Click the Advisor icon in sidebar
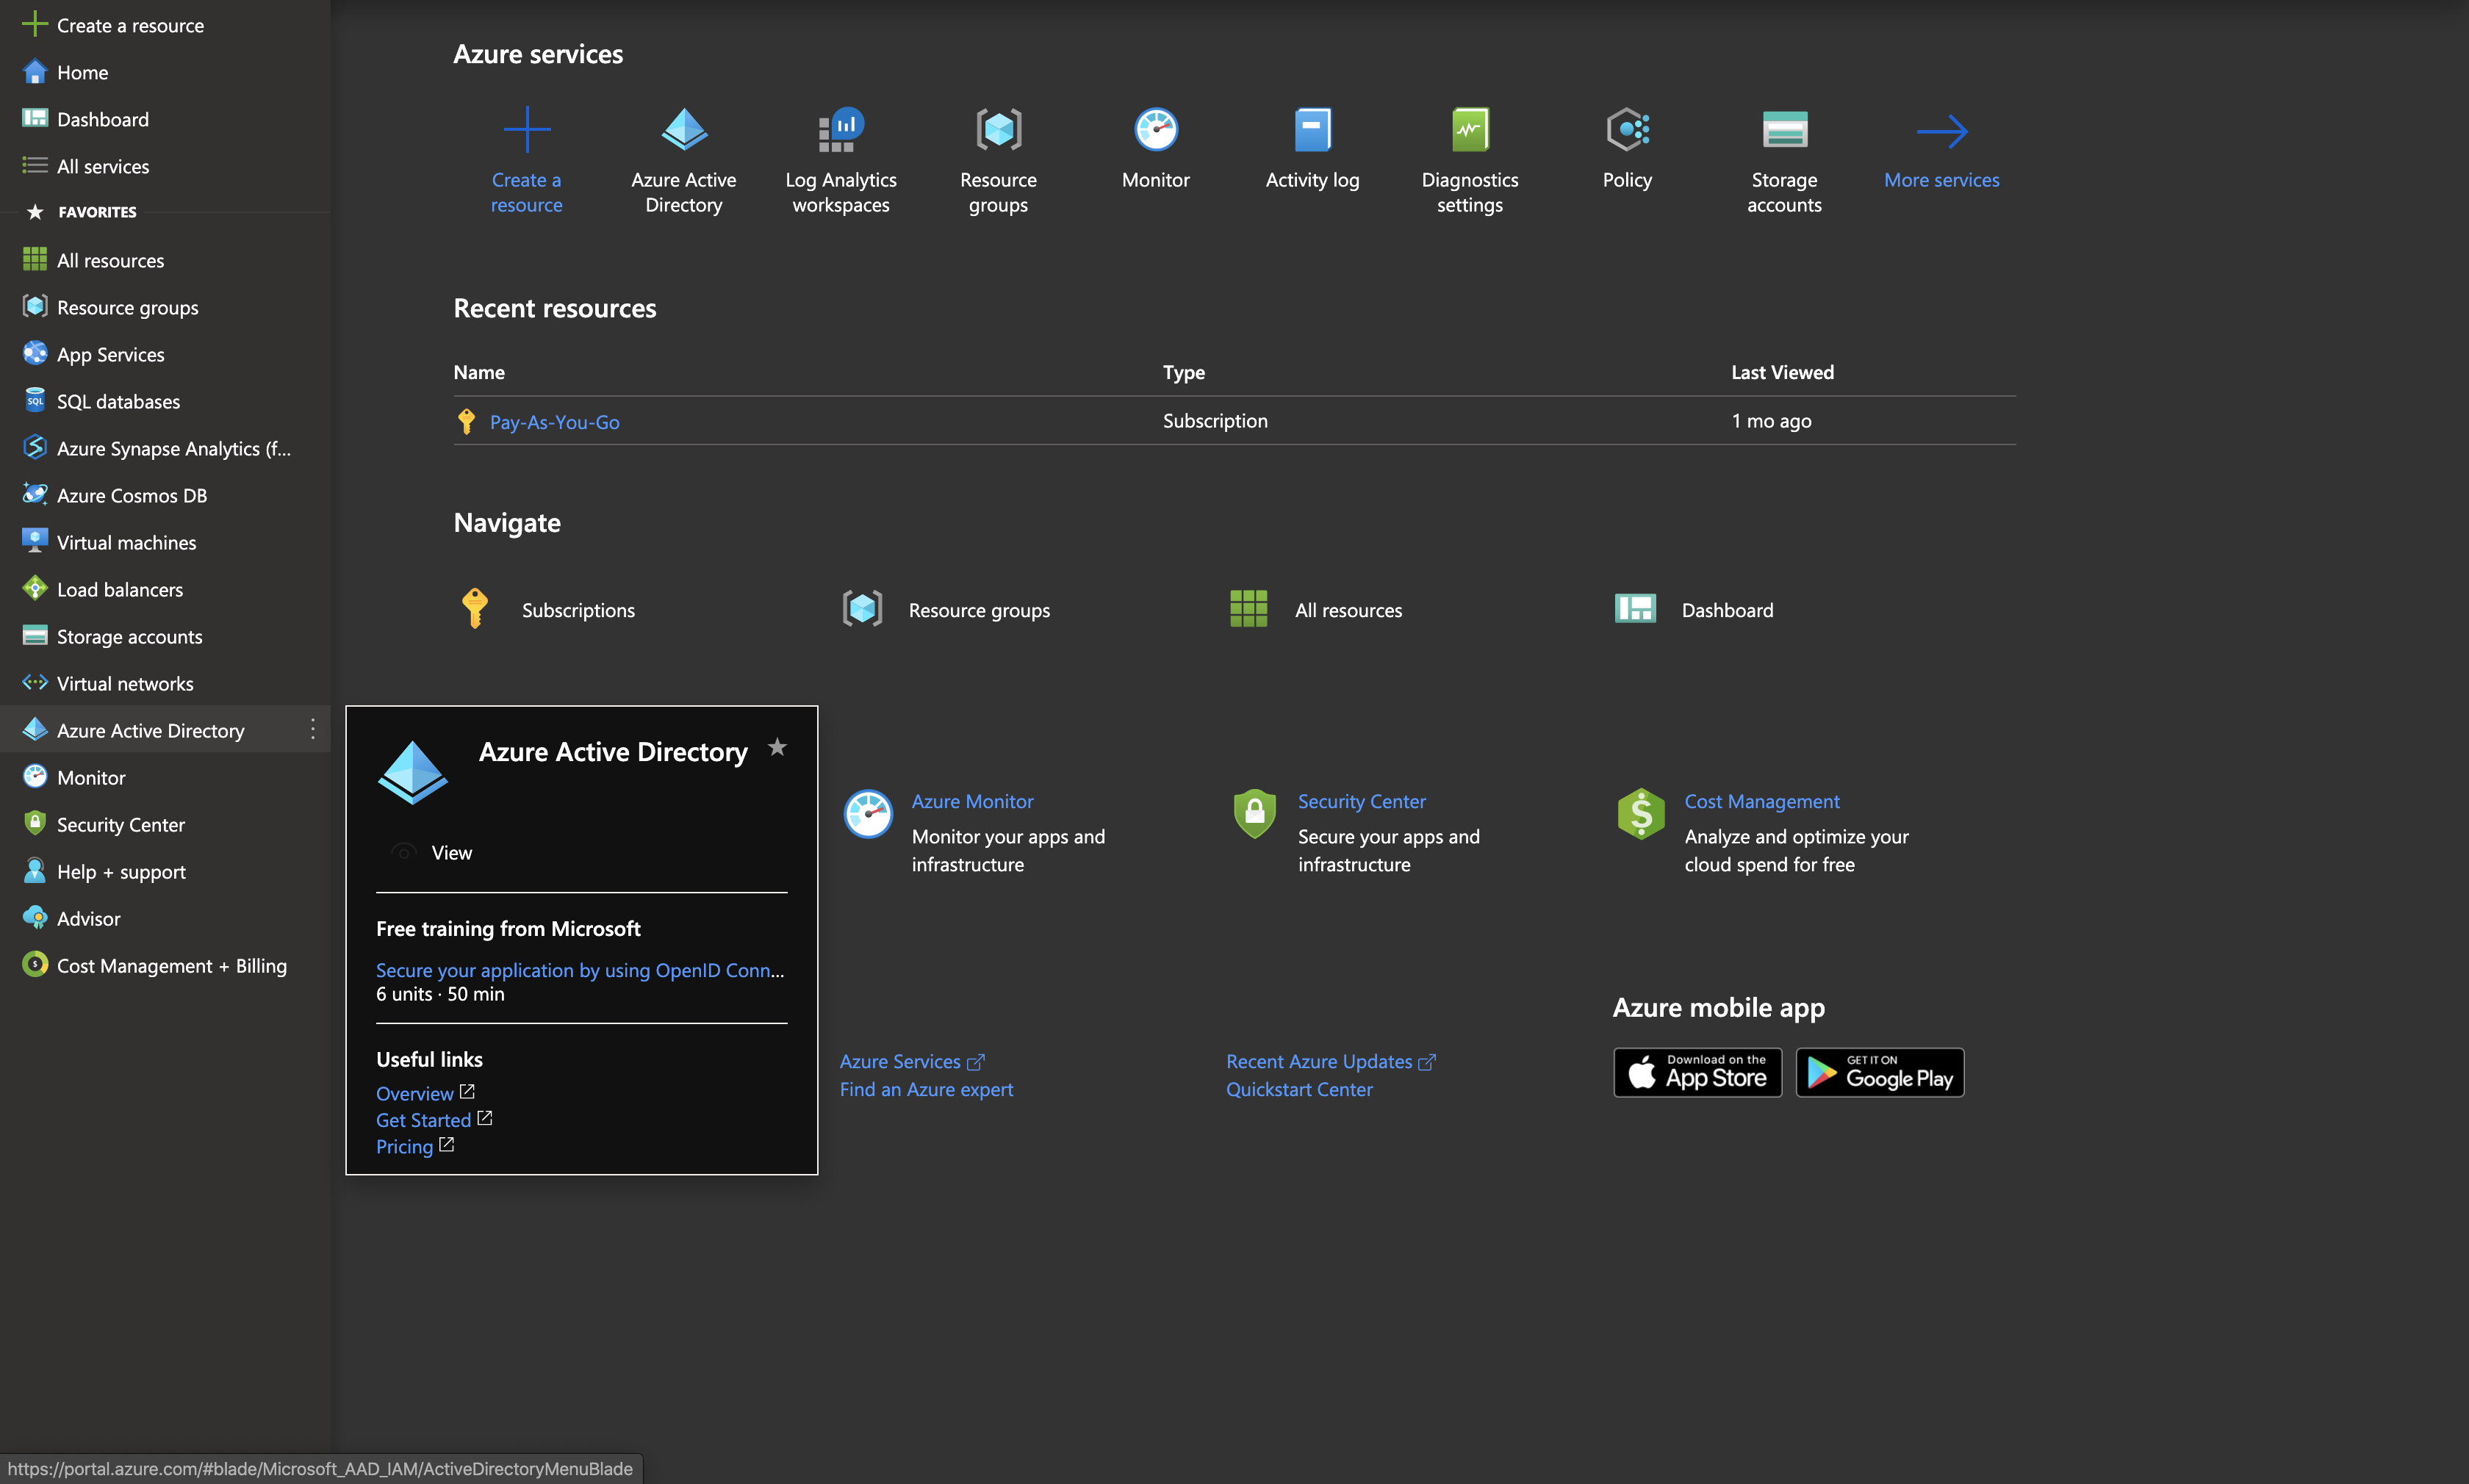Viewport: 2469px width, 1484px height. point(35,918)
